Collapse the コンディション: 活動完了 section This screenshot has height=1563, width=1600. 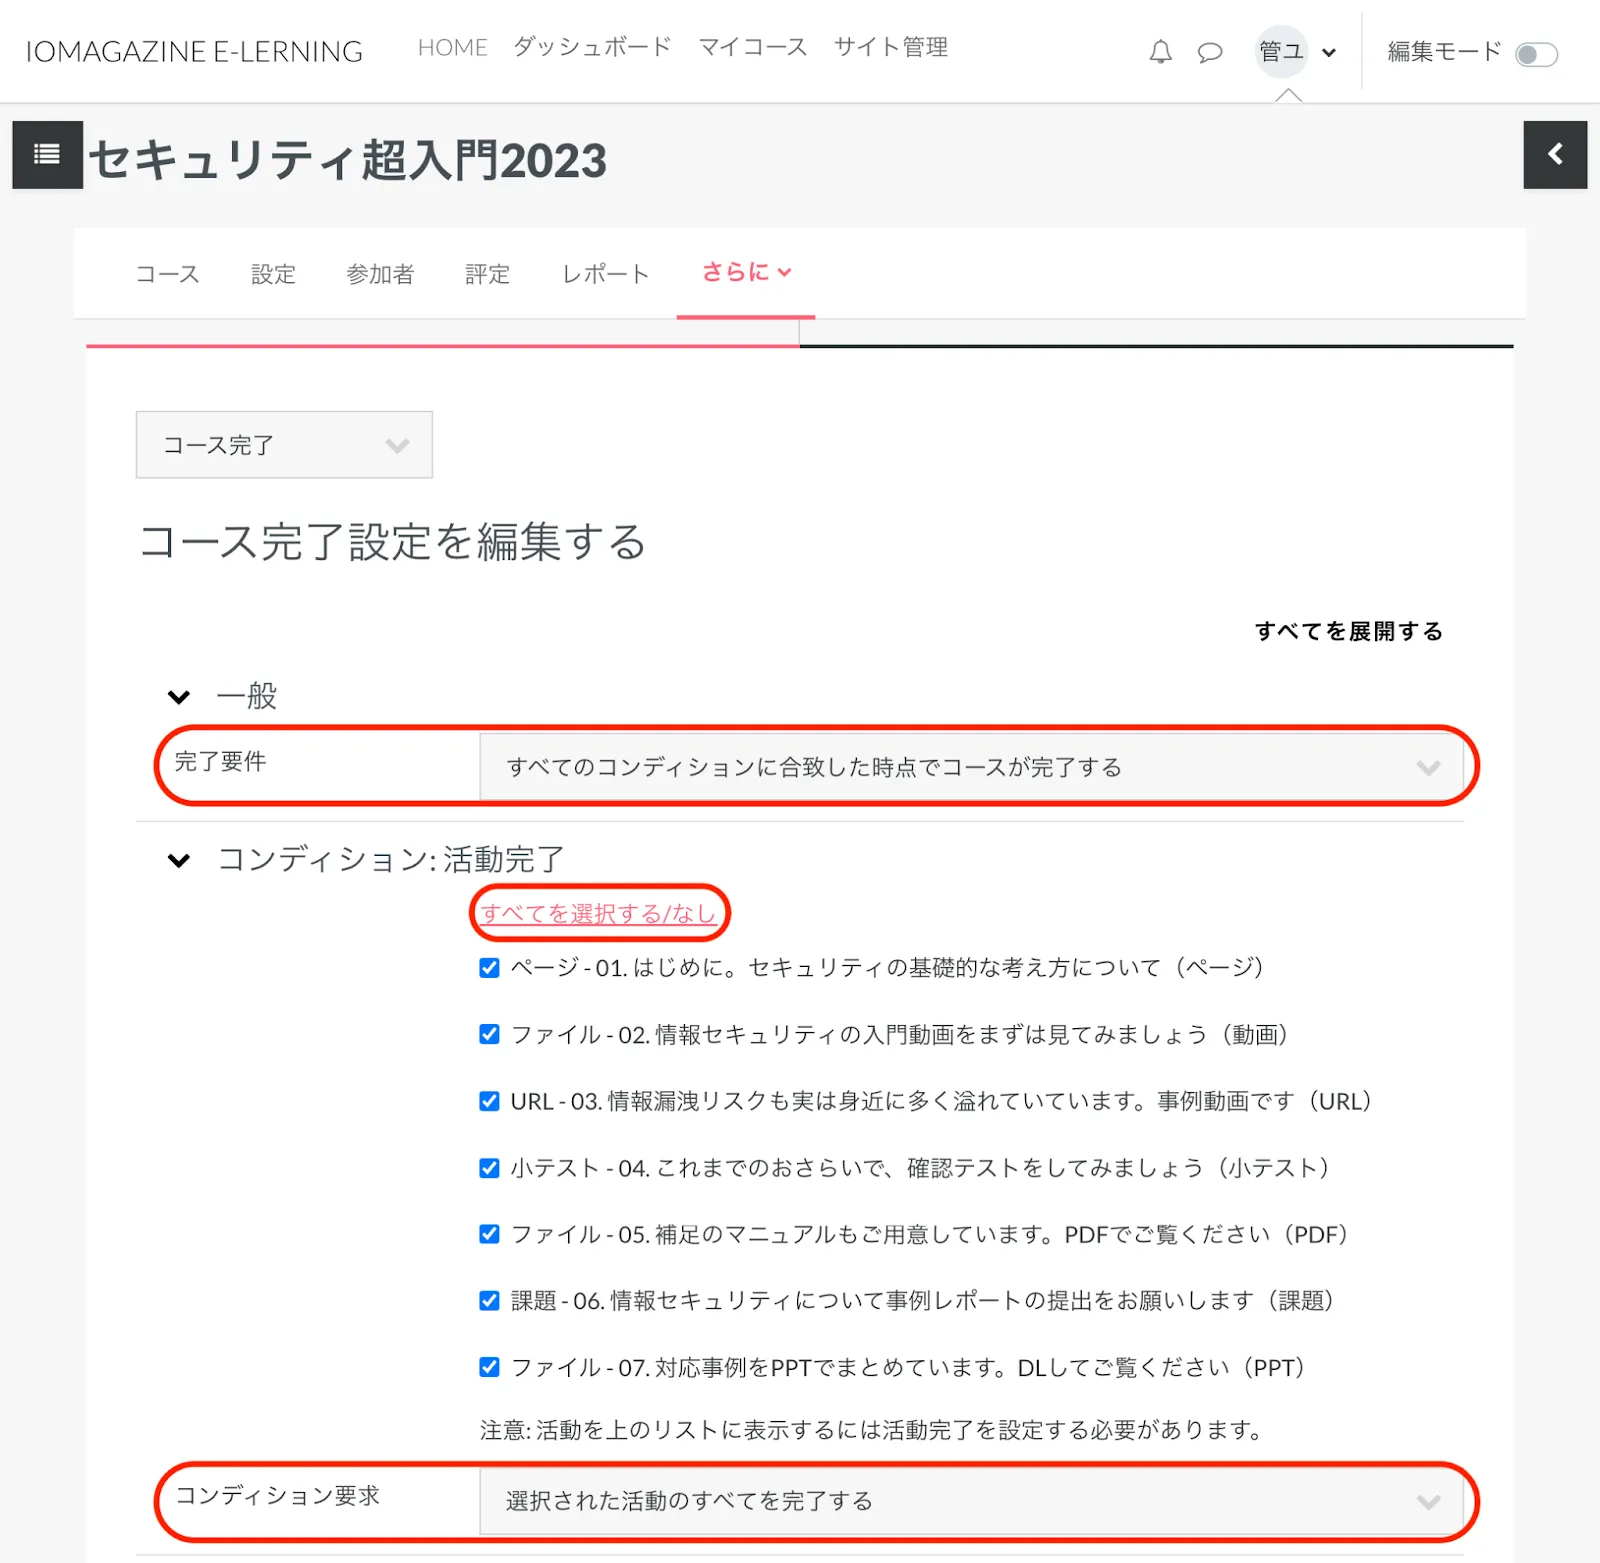179,860
